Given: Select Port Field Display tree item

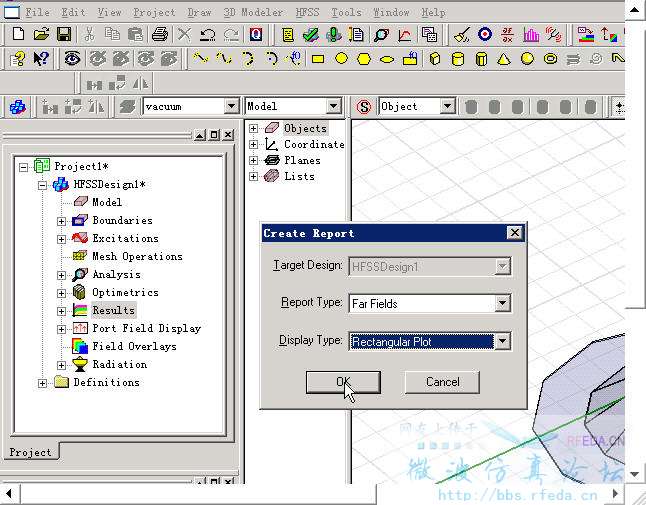Looking at the screenshot, I should coord(146,328).
